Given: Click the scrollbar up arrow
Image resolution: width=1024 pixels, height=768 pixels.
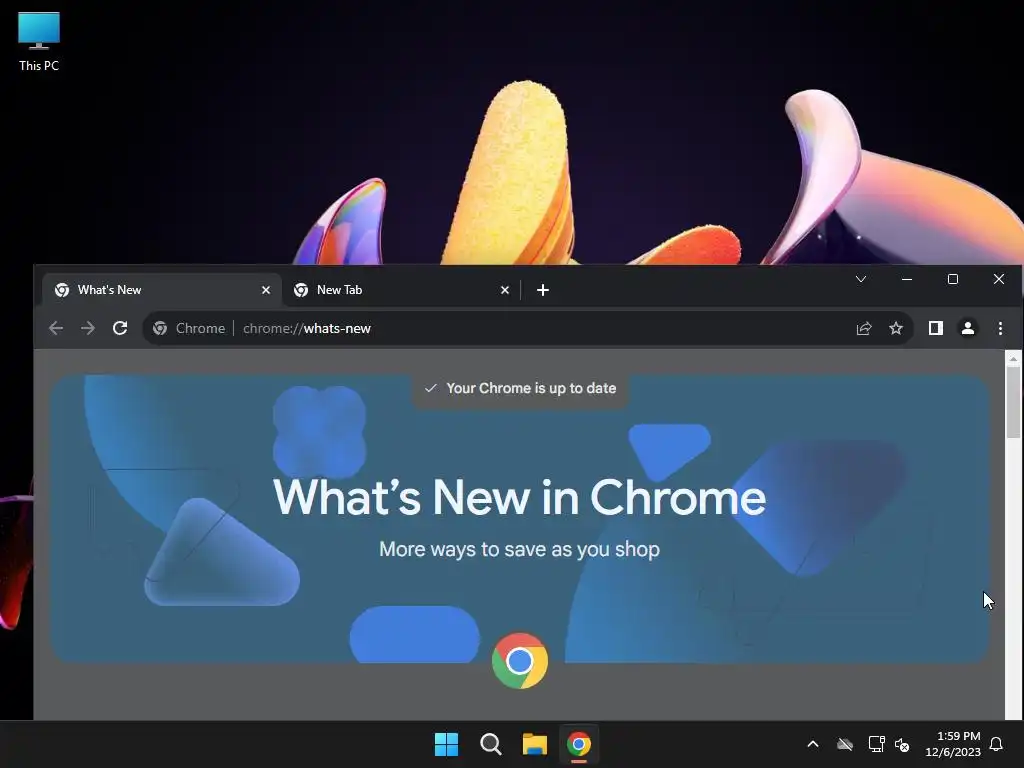Looking at the screenshot, I should [1013, 359].
